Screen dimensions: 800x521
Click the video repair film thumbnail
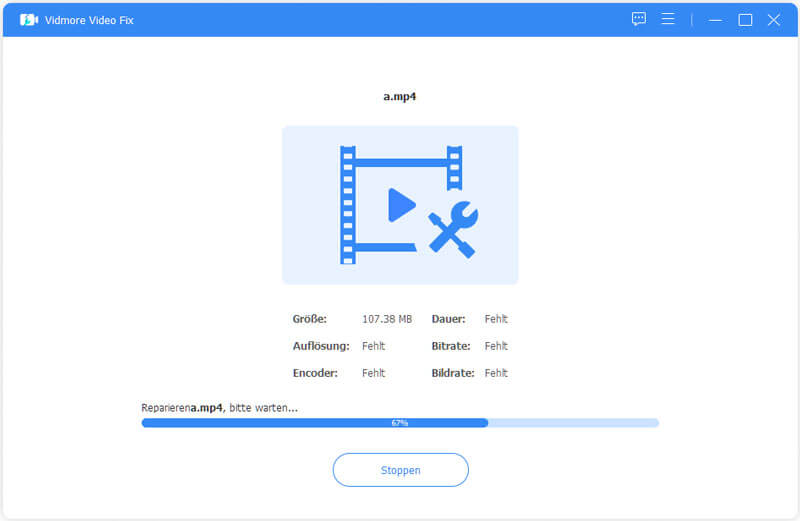(x=400, y=205)
